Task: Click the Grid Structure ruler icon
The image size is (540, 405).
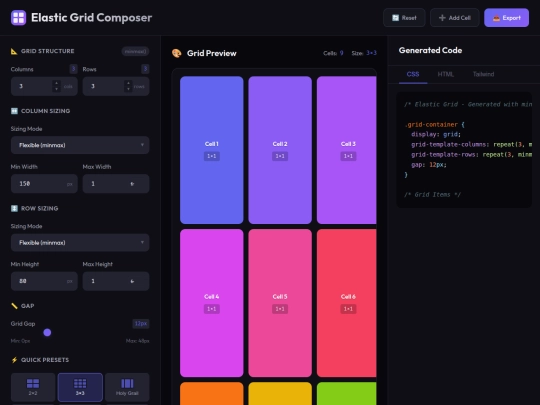Action: (x=14, y=51)
